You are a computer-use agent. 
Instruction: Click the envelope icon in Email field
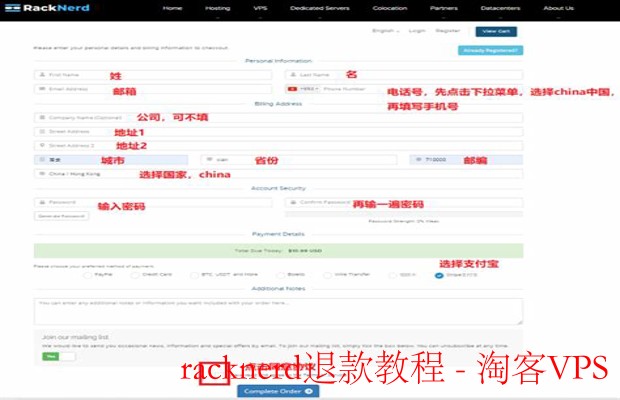[42, 89]
